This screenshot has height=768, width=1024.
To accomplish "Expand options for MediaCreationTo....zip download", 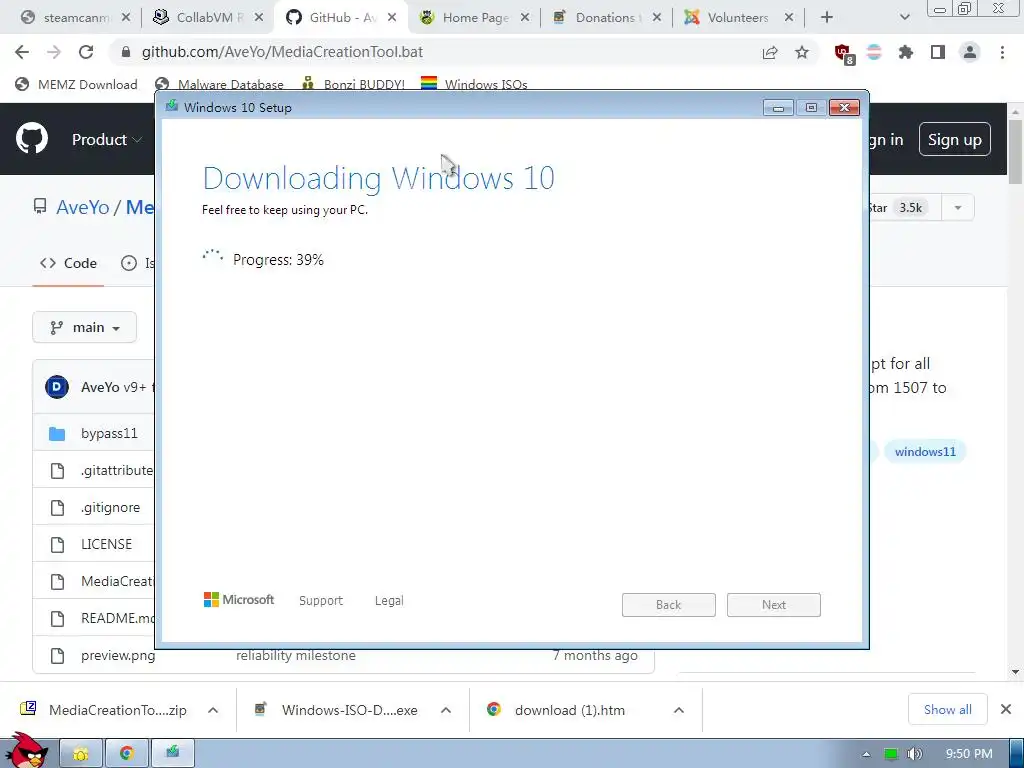I will (x=213, y=710).
